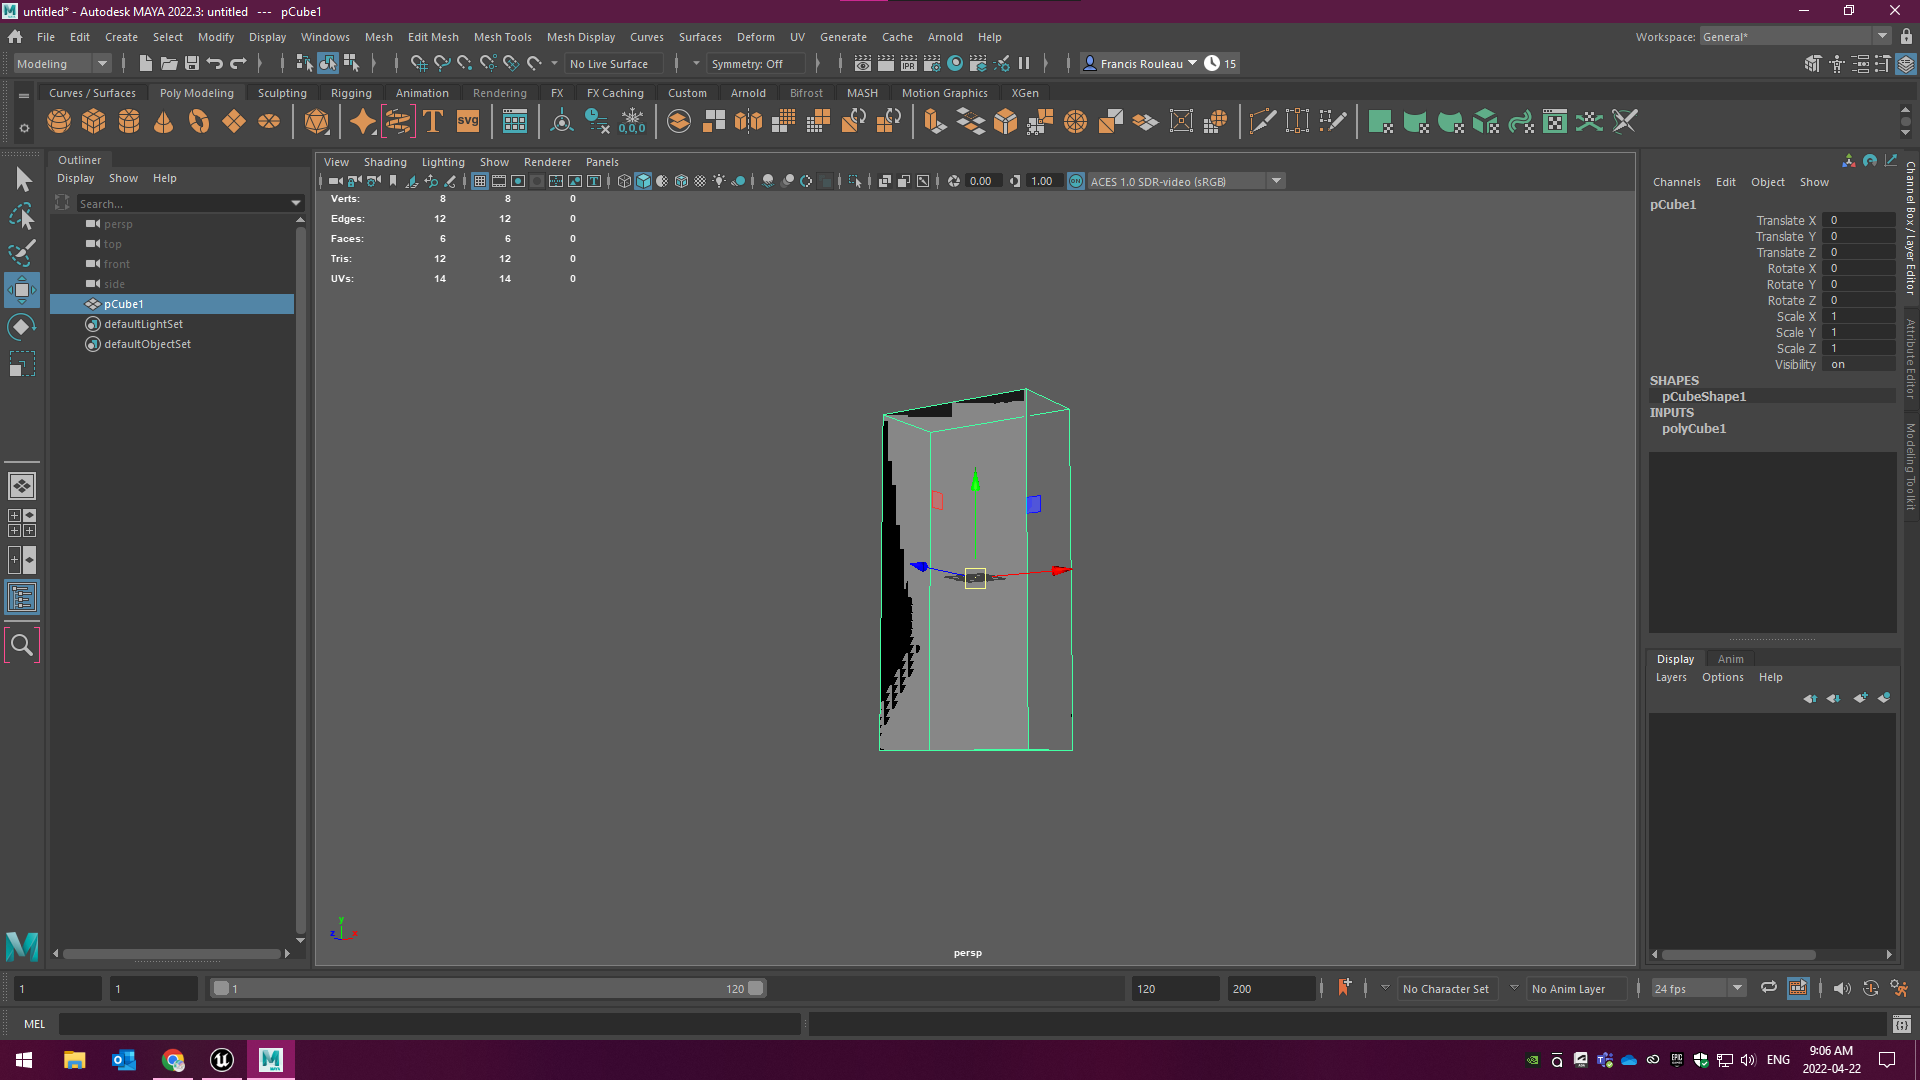The image size is (1920, 1080).
Task: Switch to the Sculpting shelf tab
Action: 282,93
